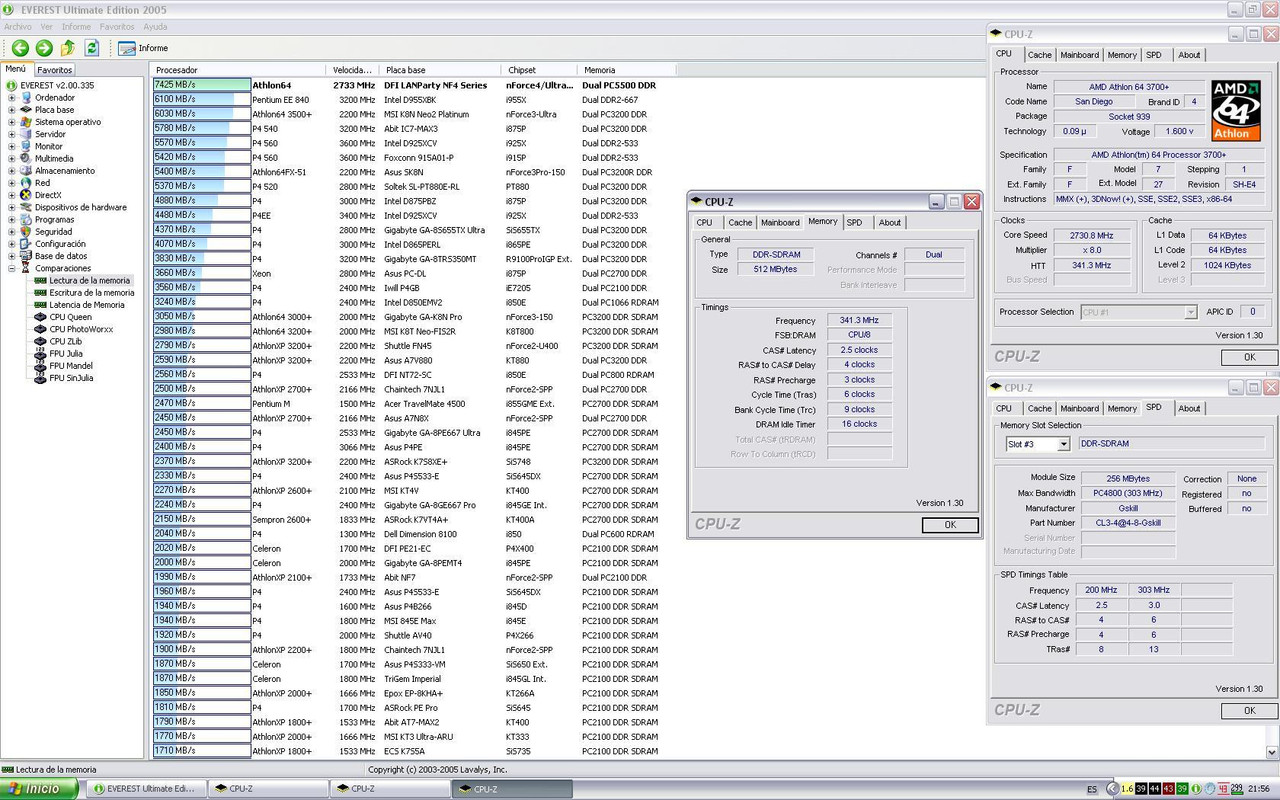Expand the Sistema operativo node

click(12, 122)
